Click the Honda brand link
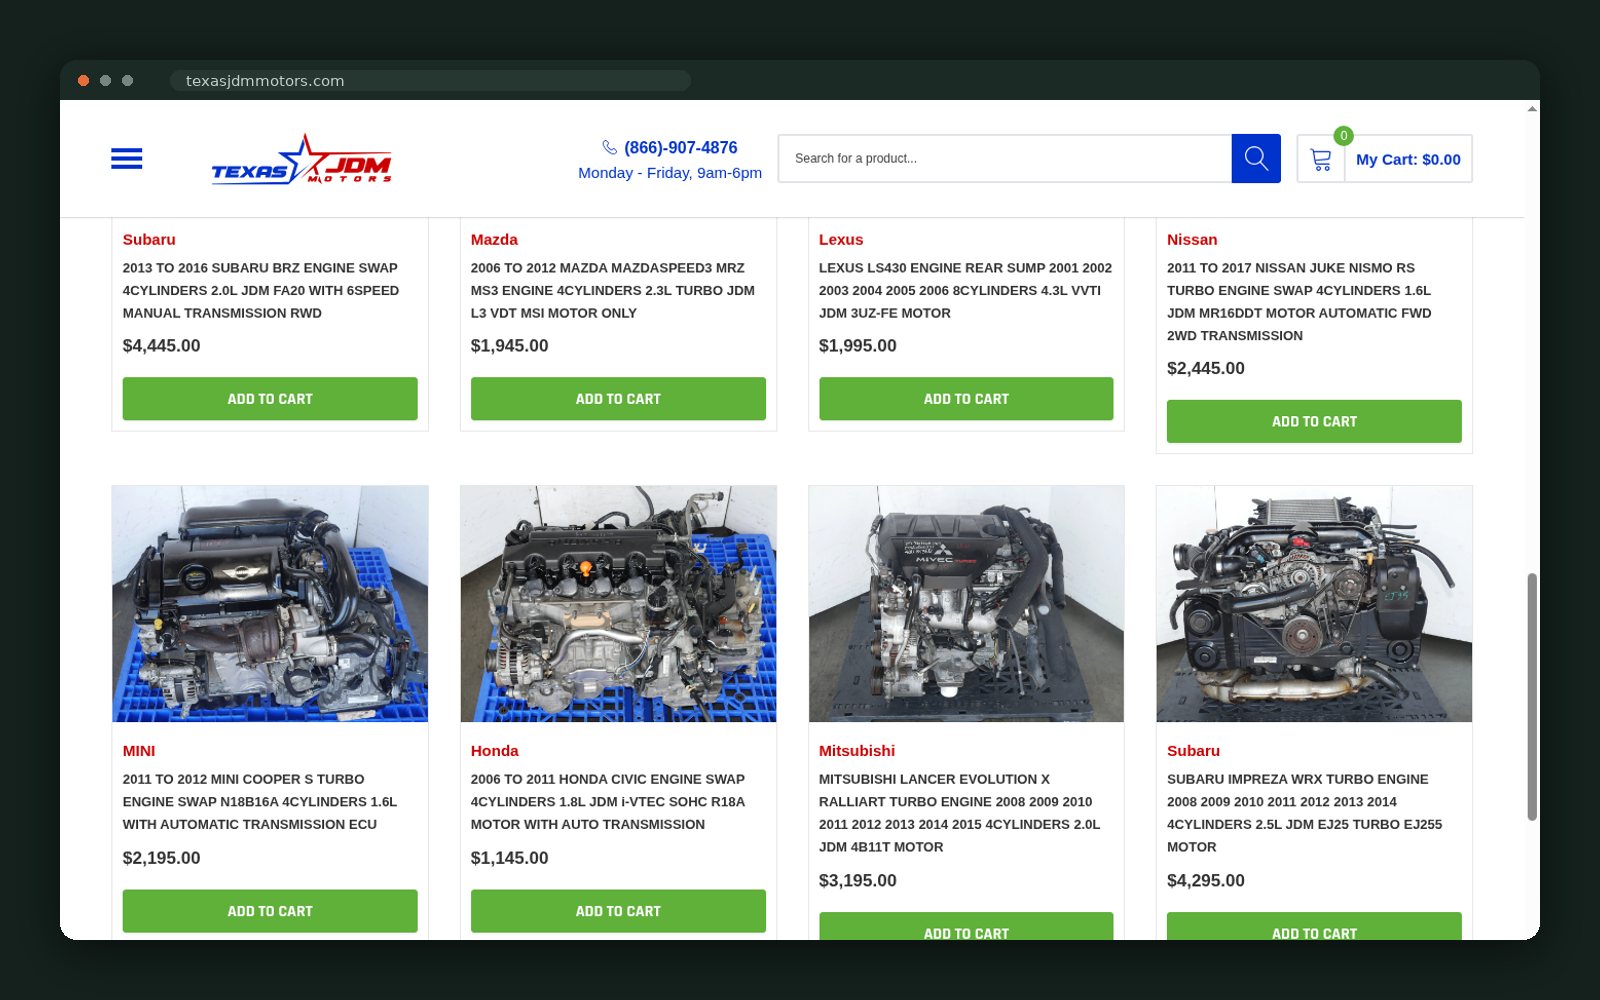 click(x=495, y=751)
